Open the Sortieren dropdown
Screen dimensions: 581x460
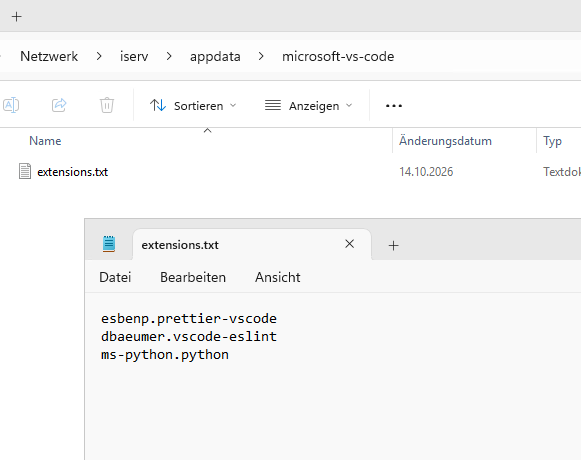click(x=193, y=106)
